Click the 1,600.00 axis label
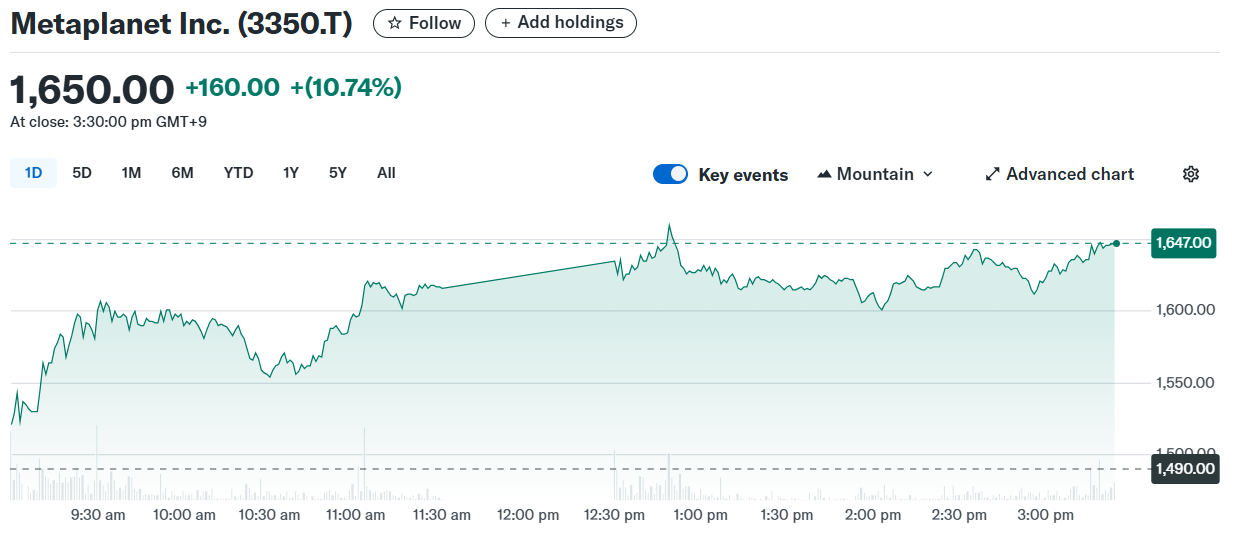Viewport: 1242px width, 541px height. (1184, 310)
